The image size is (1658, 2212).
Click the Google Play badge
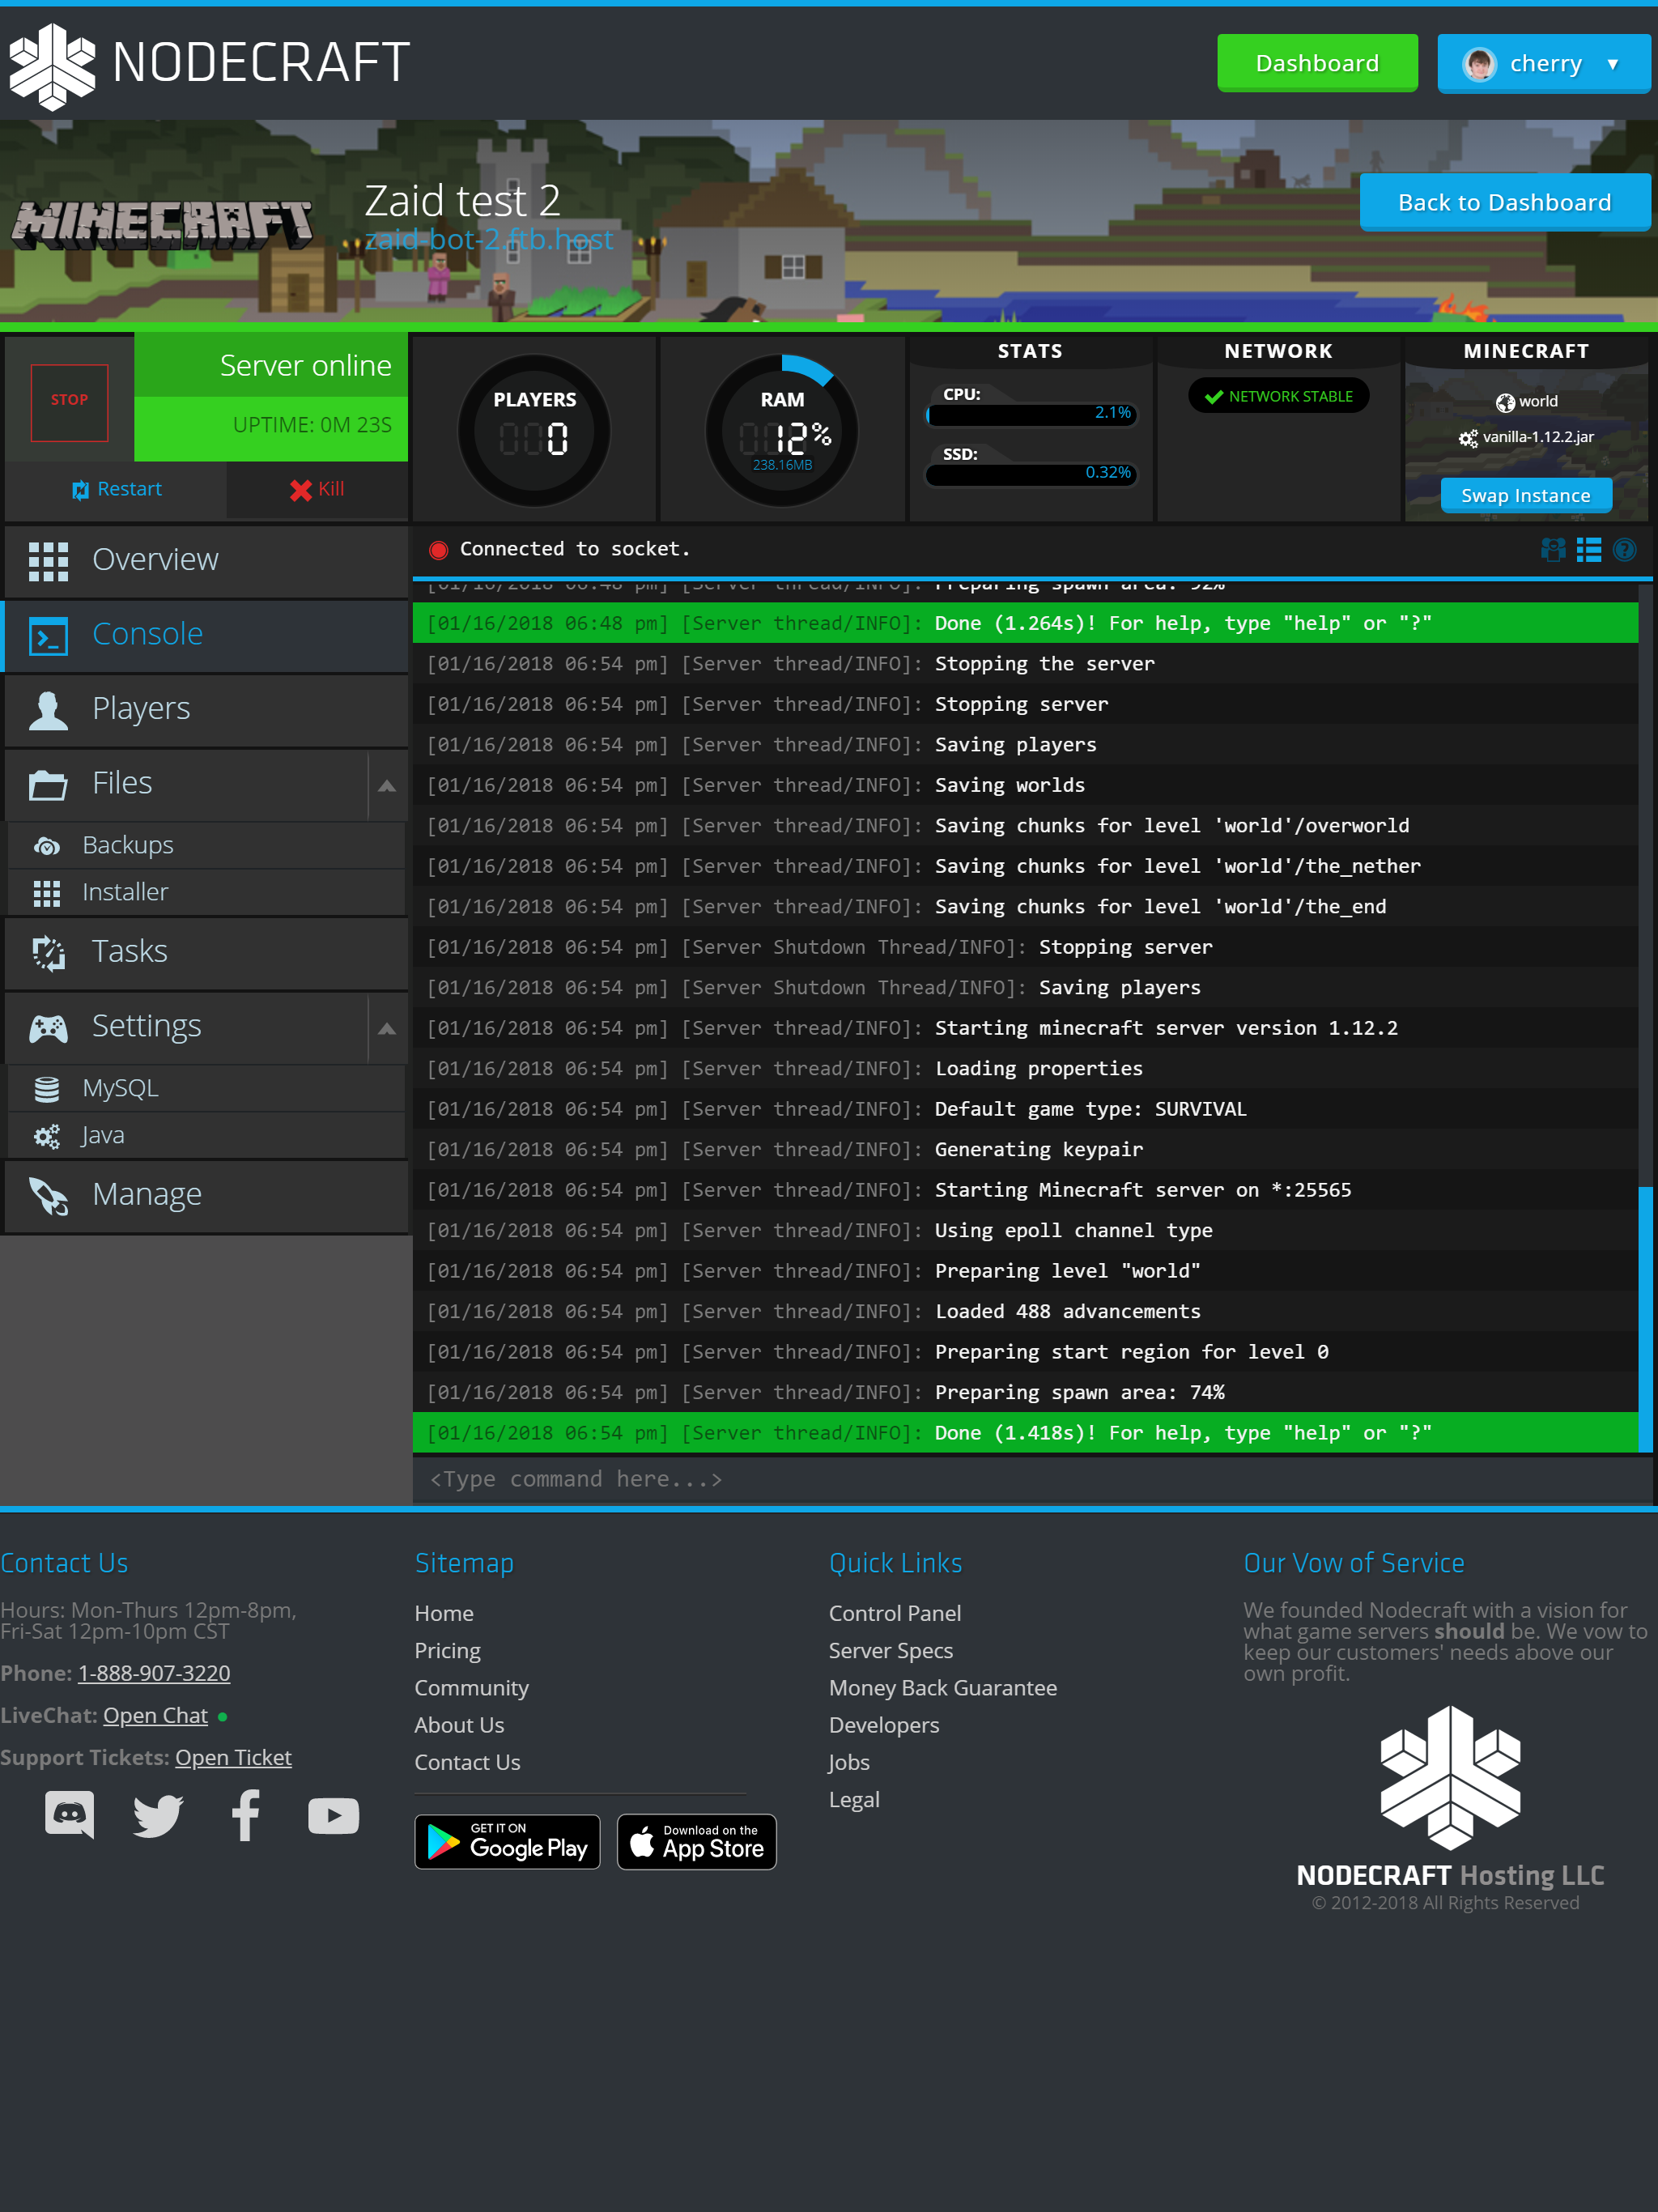pos(507,1842)
